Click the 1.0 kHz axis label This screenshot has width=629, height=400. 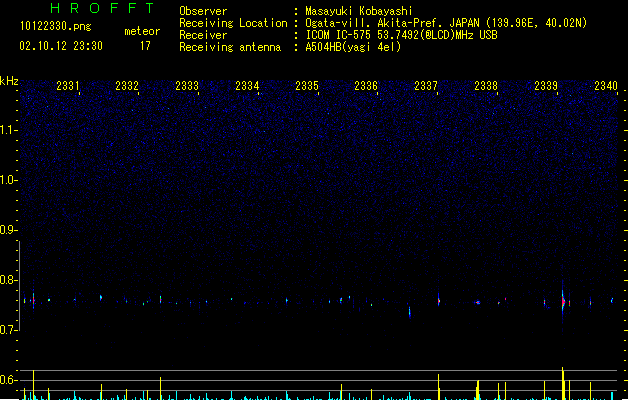pyautogui.click(x=8, y=180)
